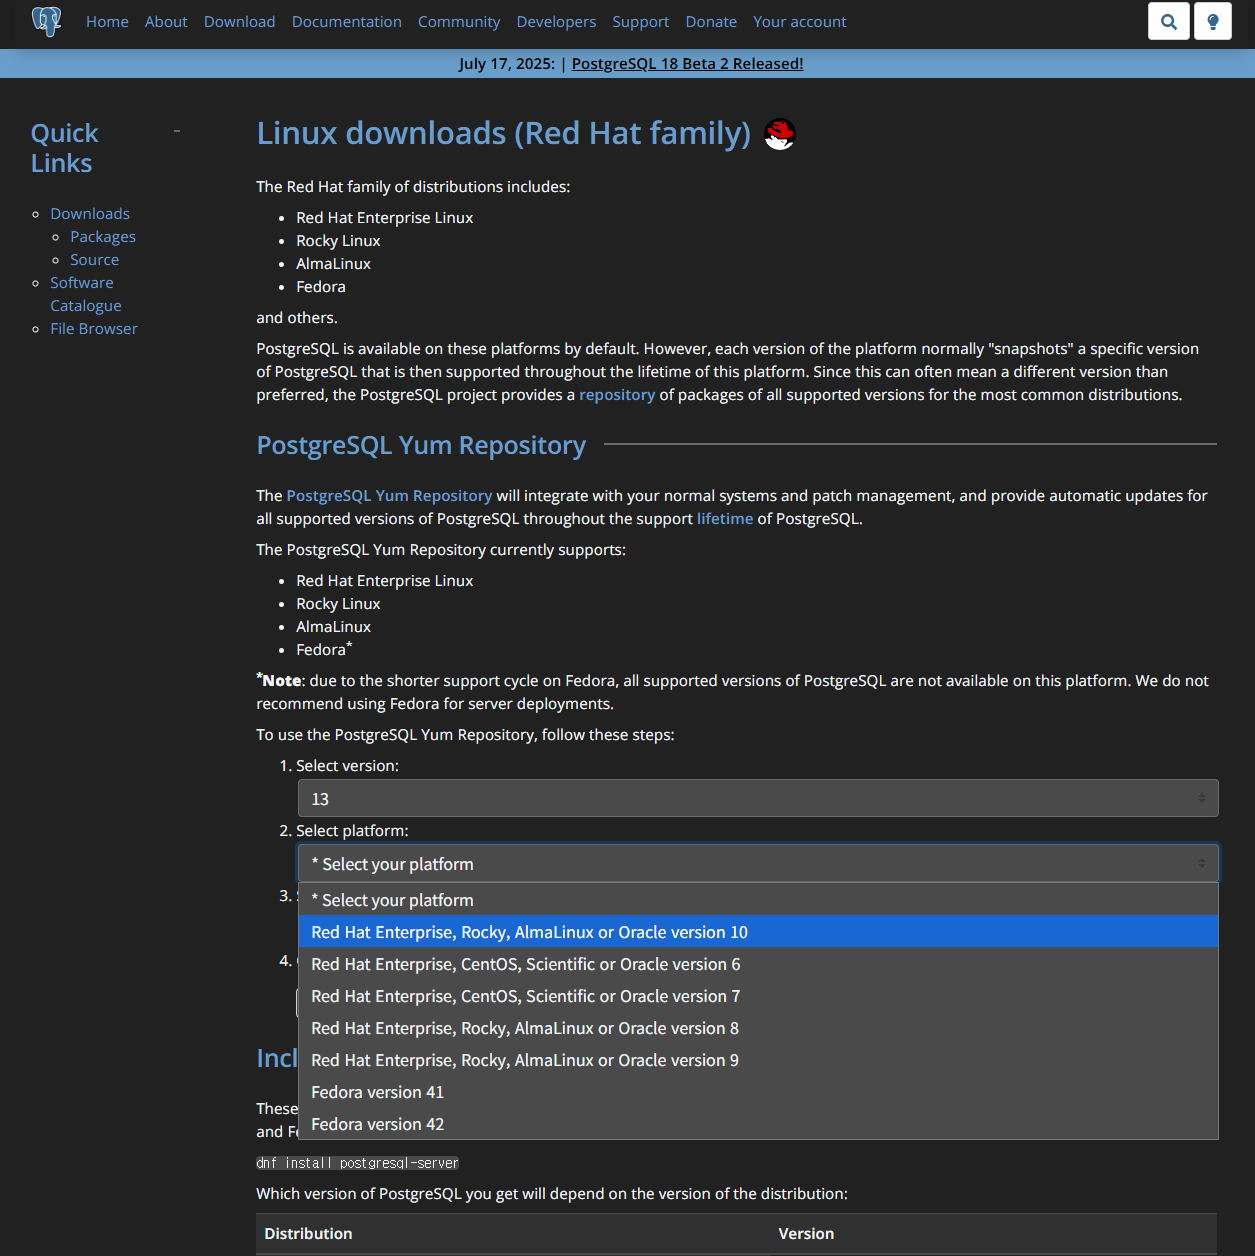Open Software Catalogue in Quick Links
Viewport: 1255px width, 1256px height.
[86, 294]
